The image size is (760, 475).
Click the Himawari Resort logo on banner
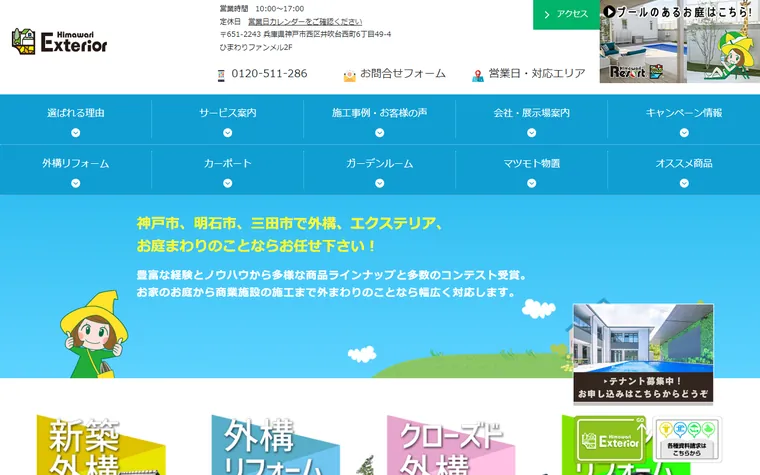coord(636,72)
